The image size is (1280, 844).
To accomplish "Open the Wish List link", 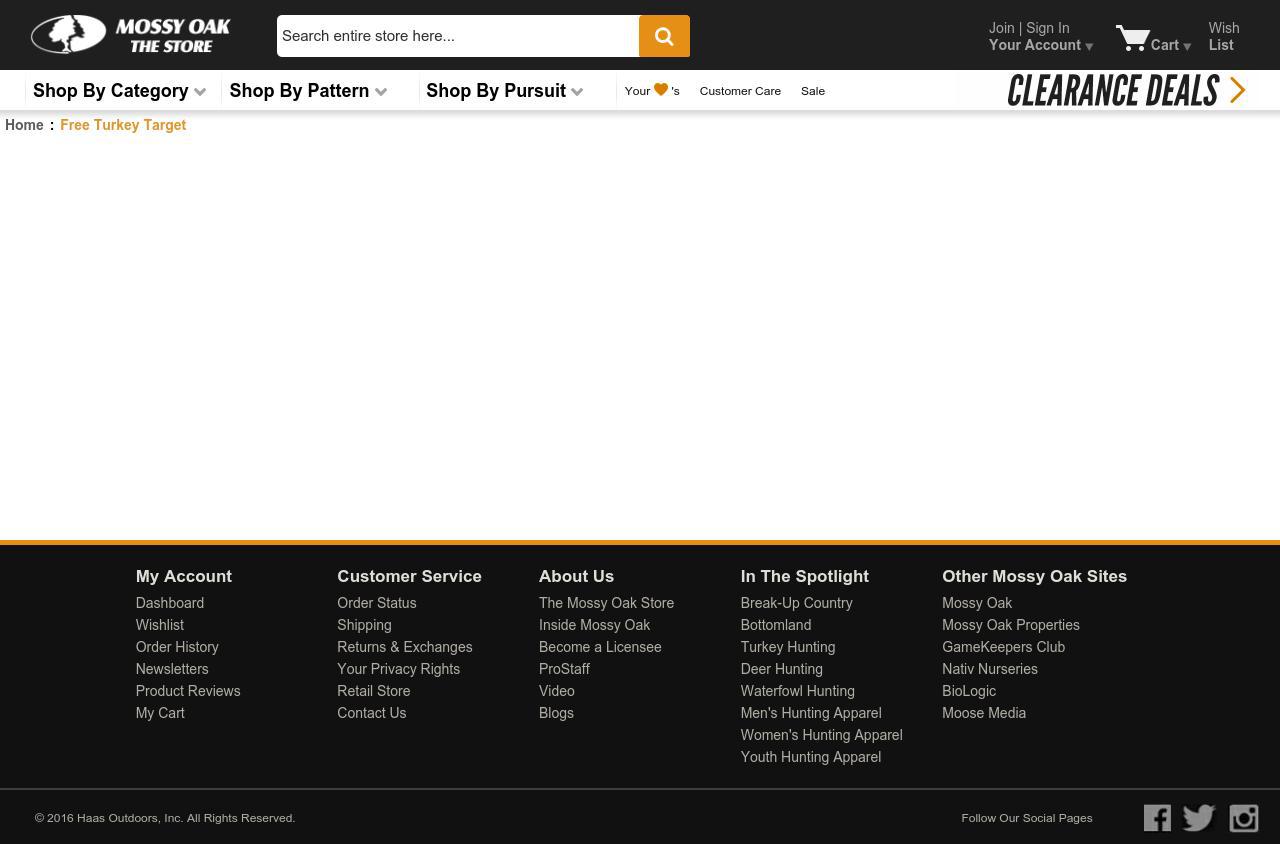I will point(1223,36).
